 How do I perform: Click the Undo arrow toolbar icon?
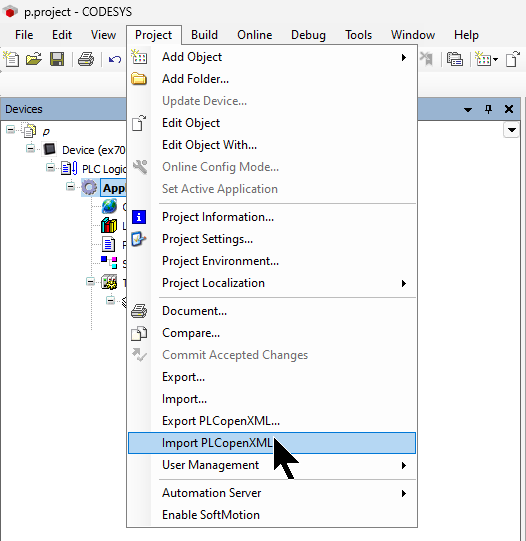pos(115,59)
